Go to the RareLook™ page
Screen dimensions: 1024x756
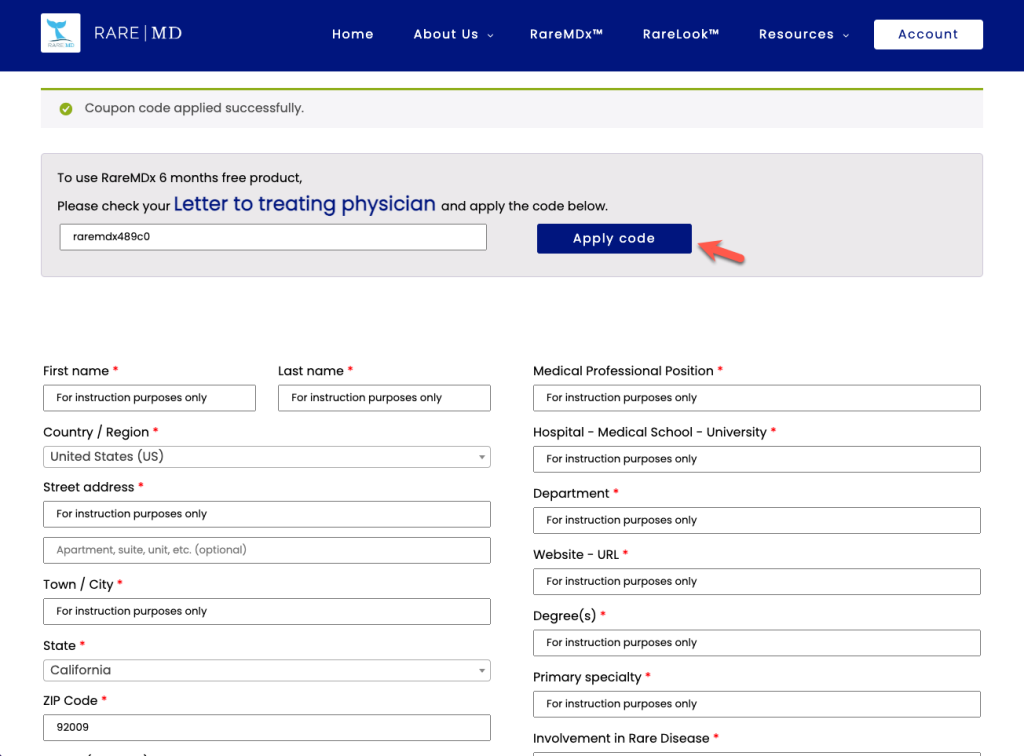(x=680, y=34)
